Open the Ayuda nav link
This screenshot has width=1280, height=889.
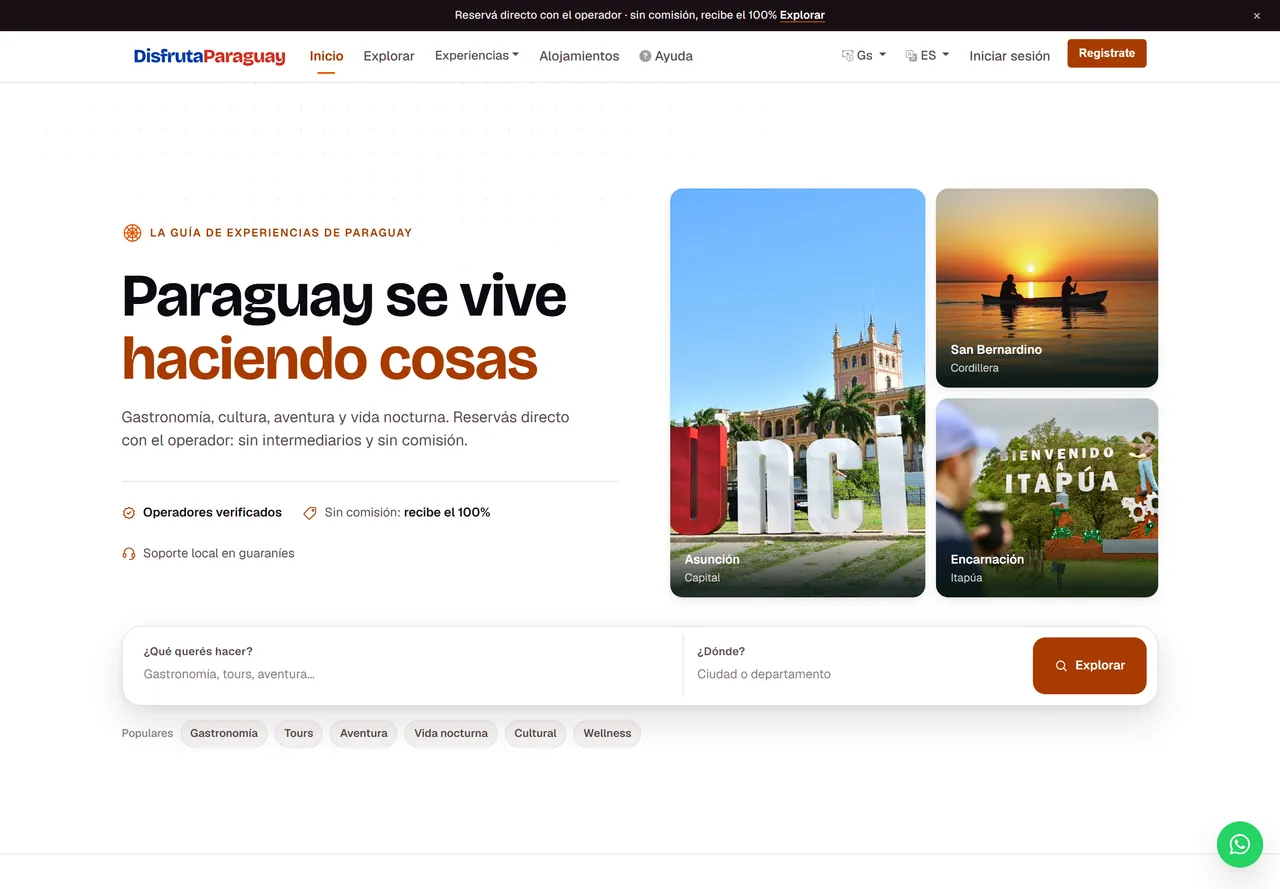pos(666,56)
